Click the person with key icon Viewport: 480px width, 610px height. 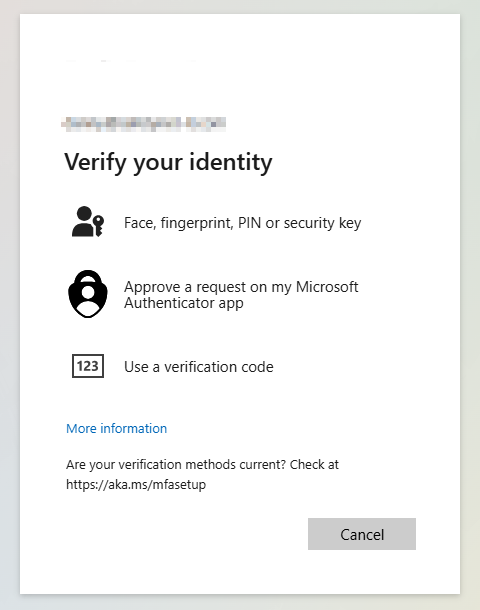click(x=88, y=221)
